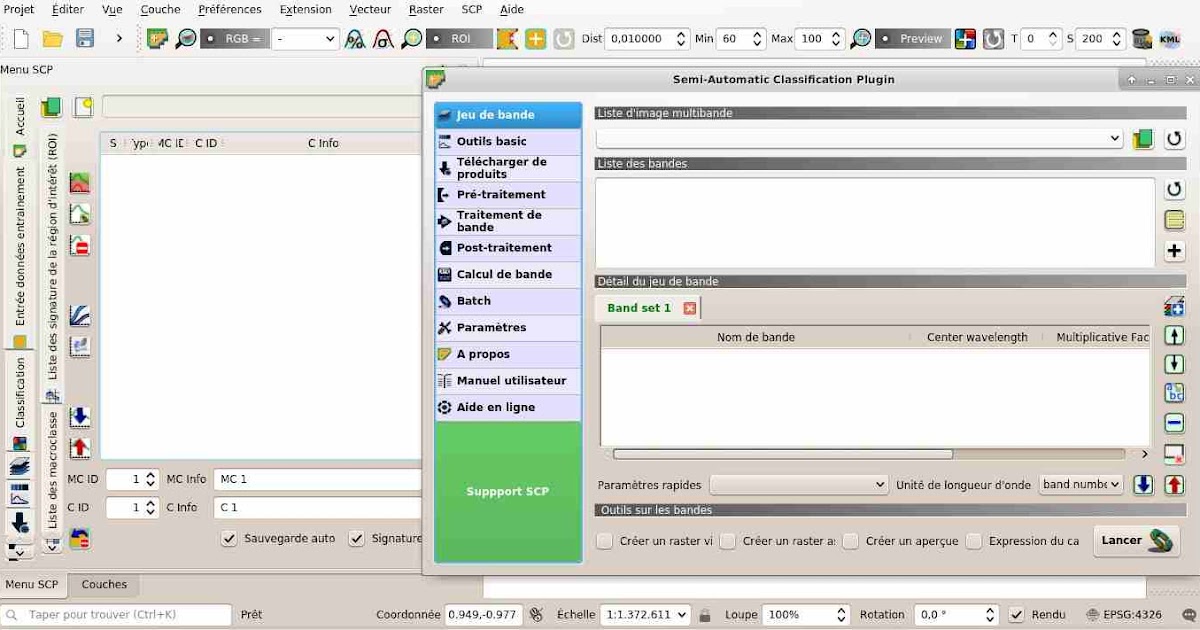This screenshot has width=1200, height=630.
Task: Add band to band set plus icon
Action: (1175, 251)
